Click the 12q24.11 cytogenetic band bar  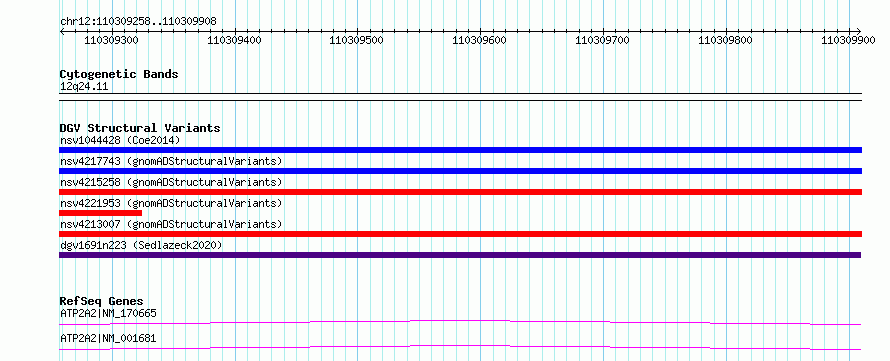tap(460, 97)
